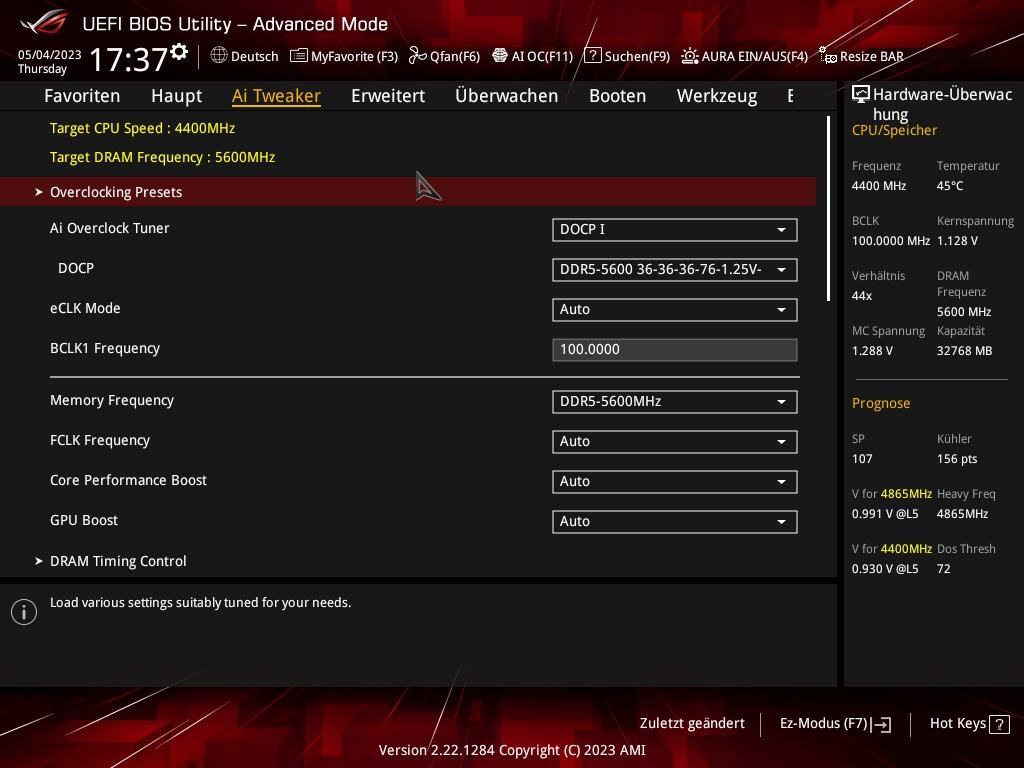Image resolution: width=1024 pixels, height=768 pixels.
Task: Click the Resize BAR icon
Action: 827,56
